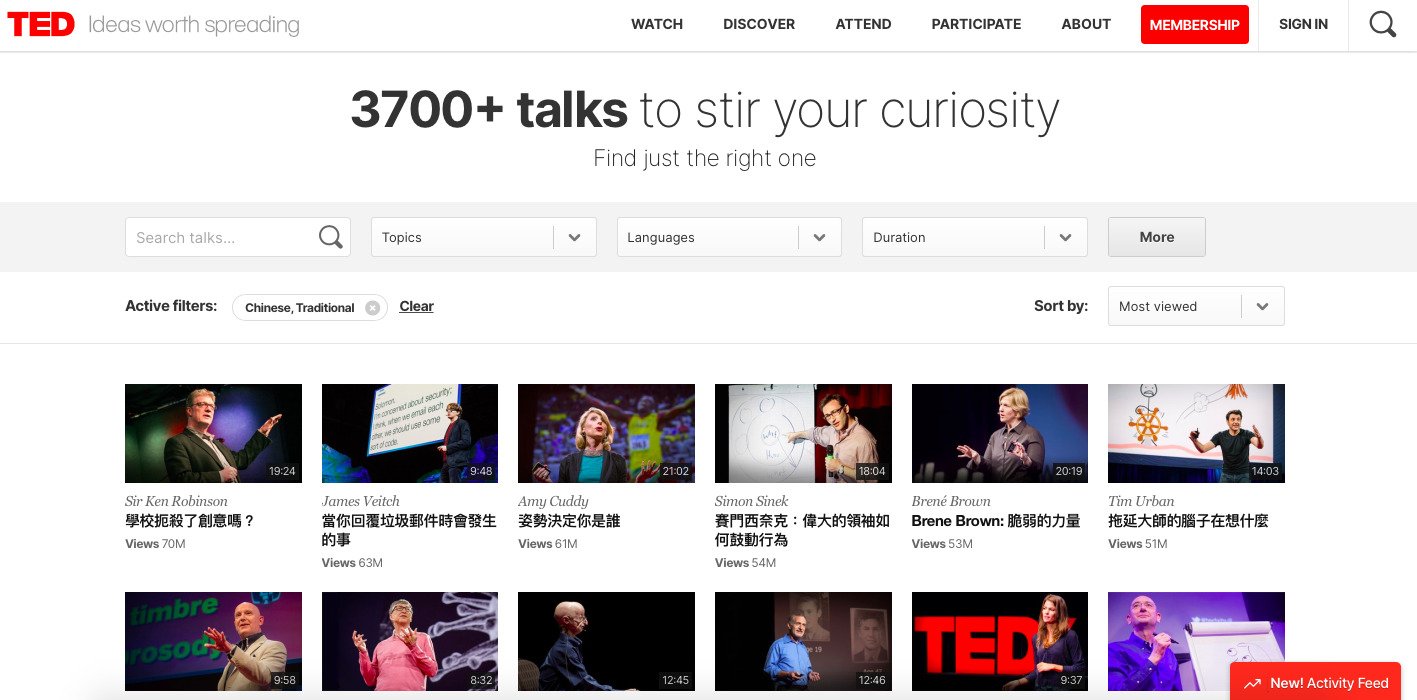Click title 姿勢決定你是誰
Screen dimensions: 1417x700
569,521
